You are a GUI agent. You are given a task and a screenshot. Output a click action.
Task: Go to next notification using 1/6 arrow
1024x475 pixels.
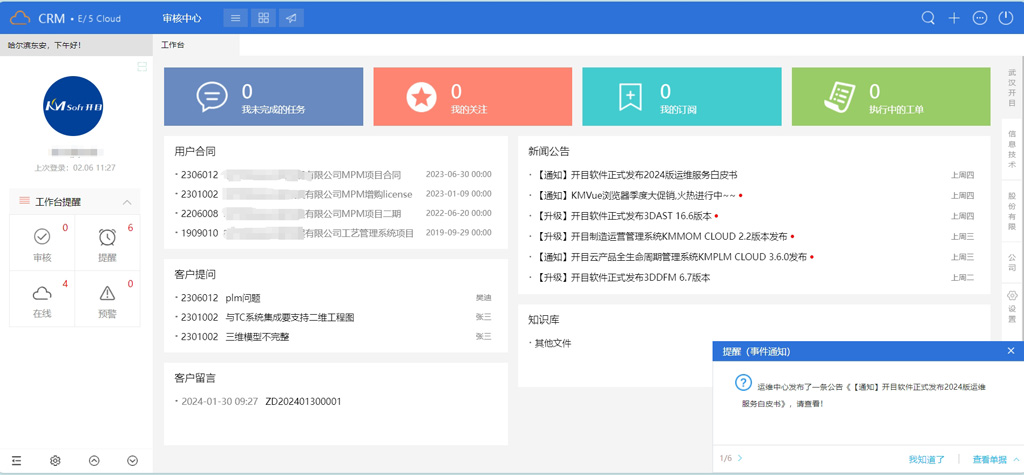741,459
